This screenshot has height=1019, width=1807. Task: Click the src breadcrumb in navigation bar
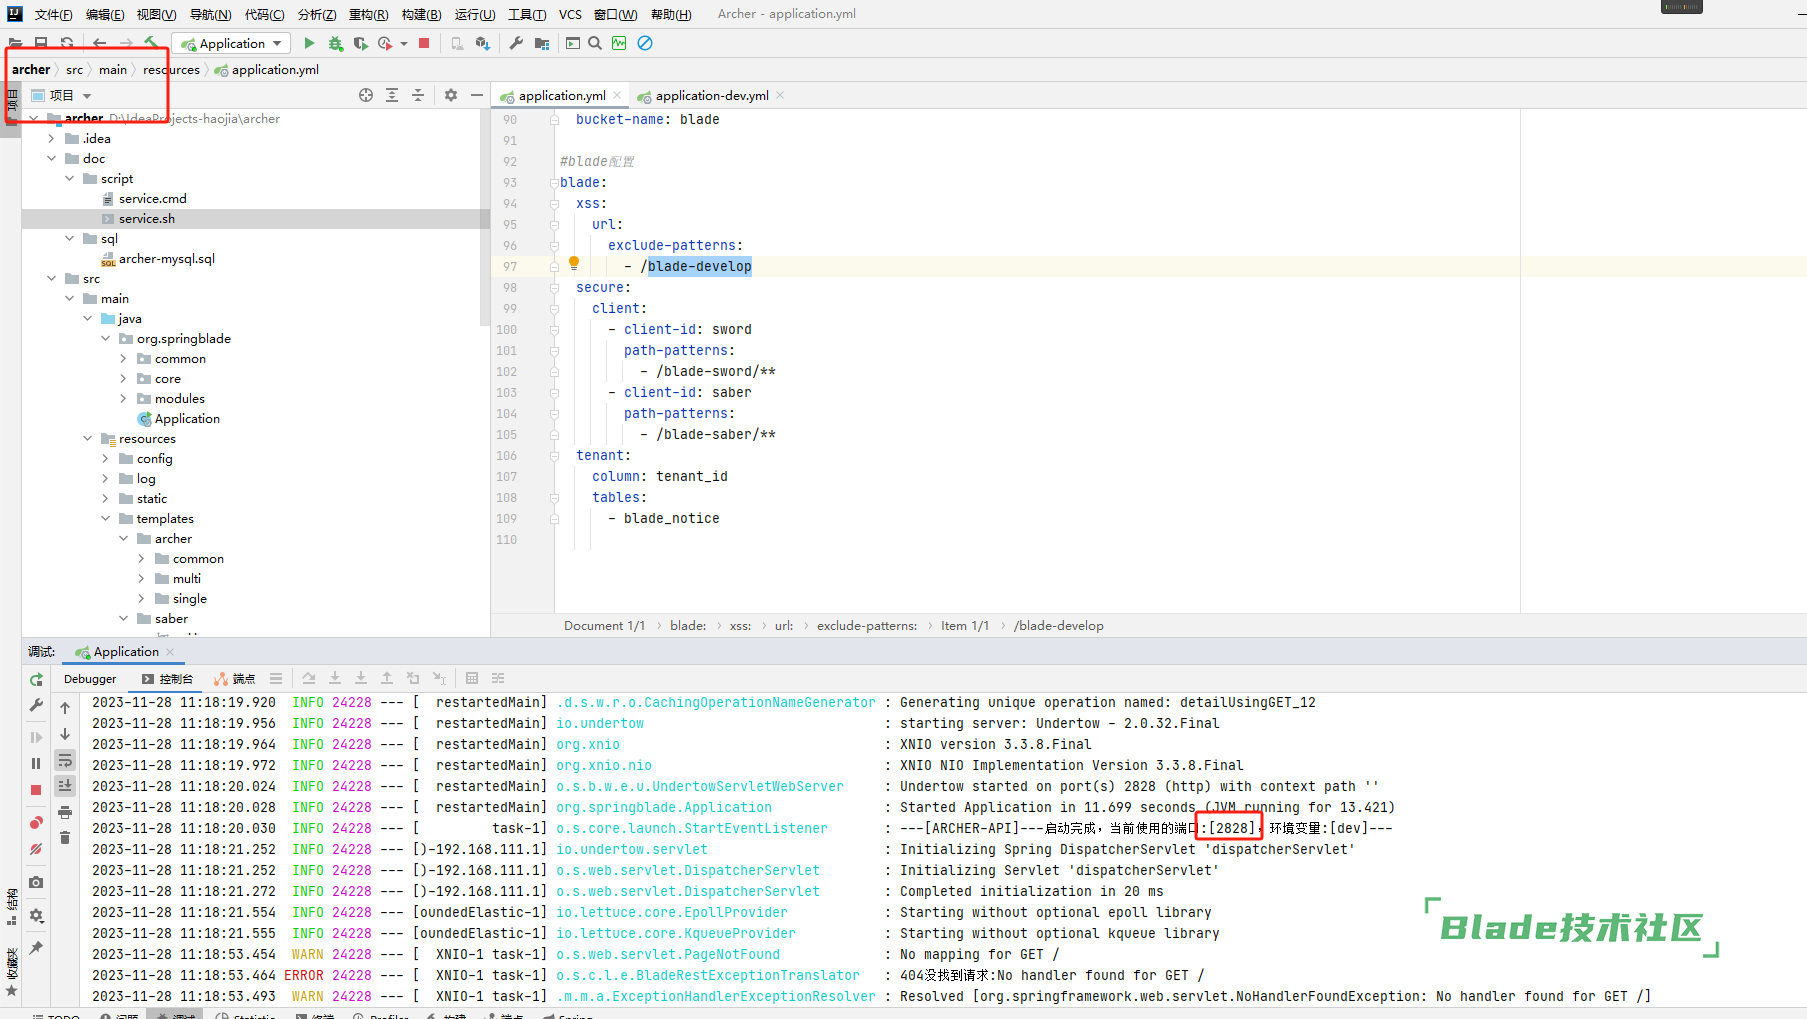(75, 70)
